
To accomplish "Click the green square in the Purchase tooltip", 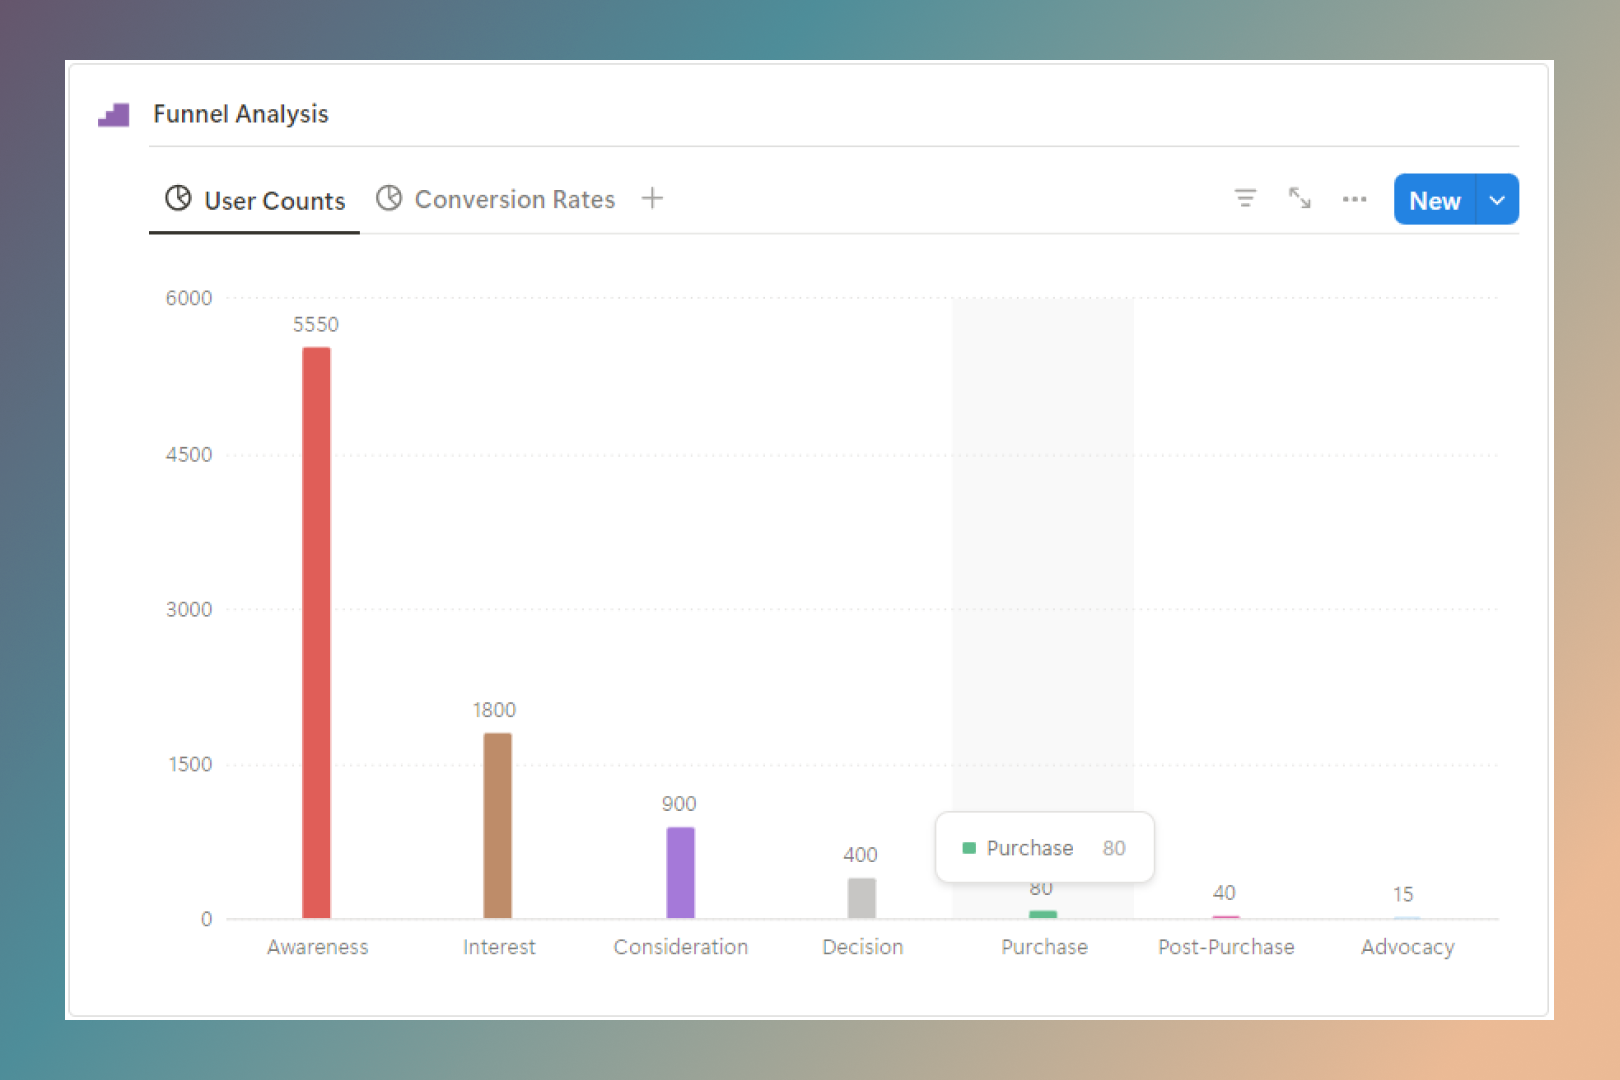I will 969,847.
